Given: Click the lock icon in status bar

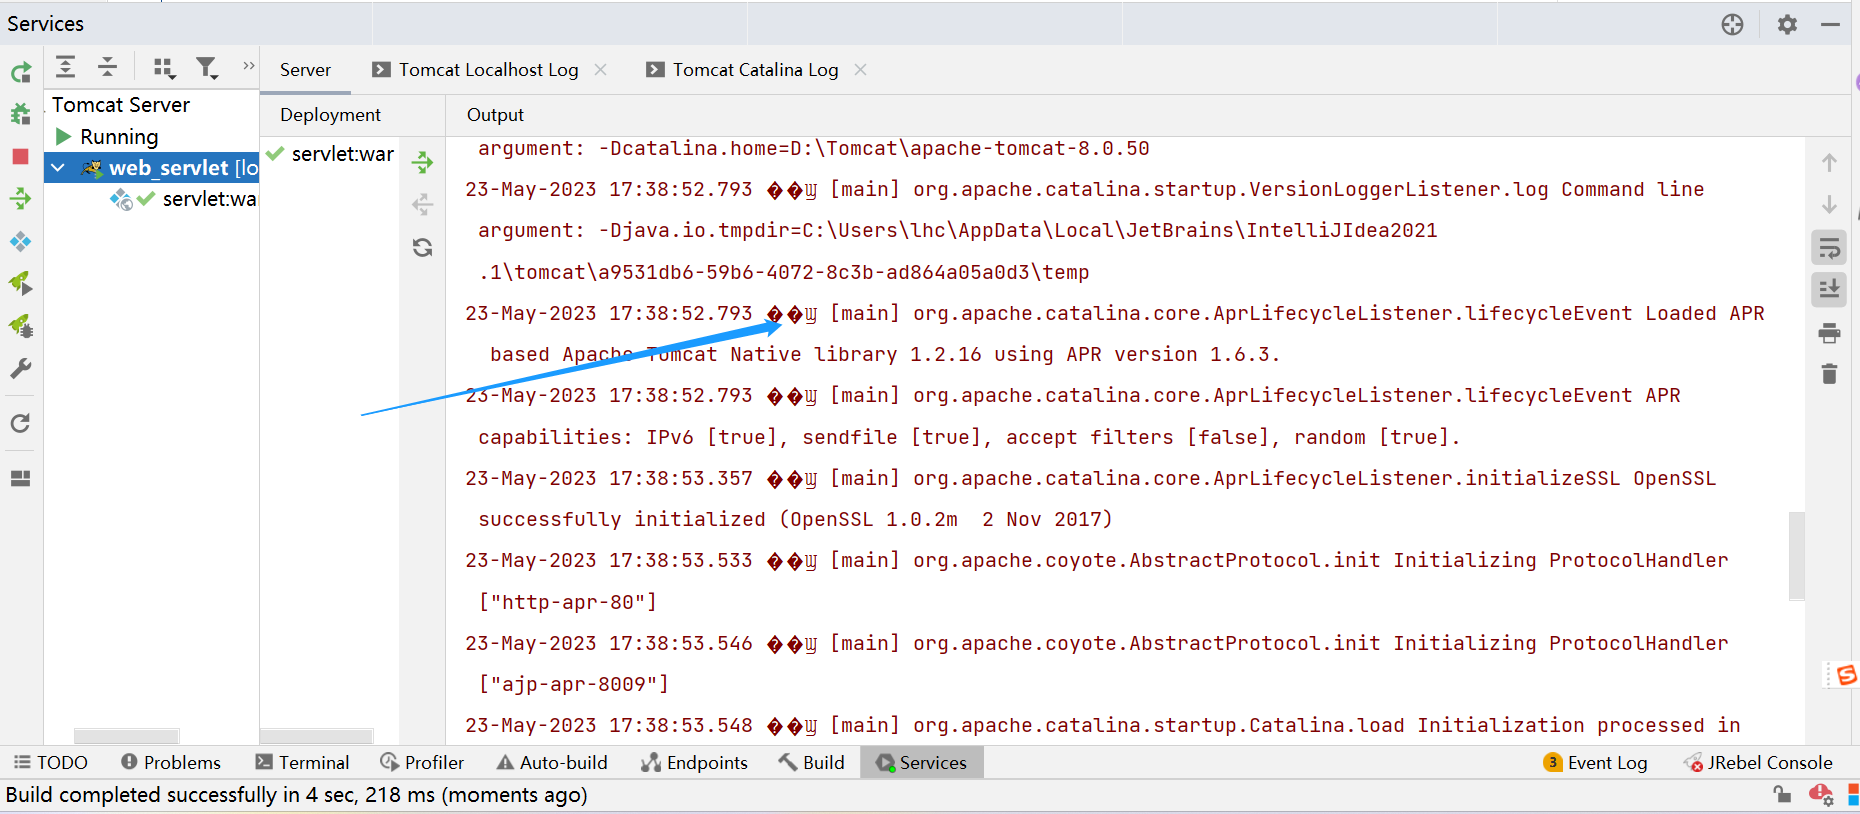Looking at the screenshot, I should 1782,795.
